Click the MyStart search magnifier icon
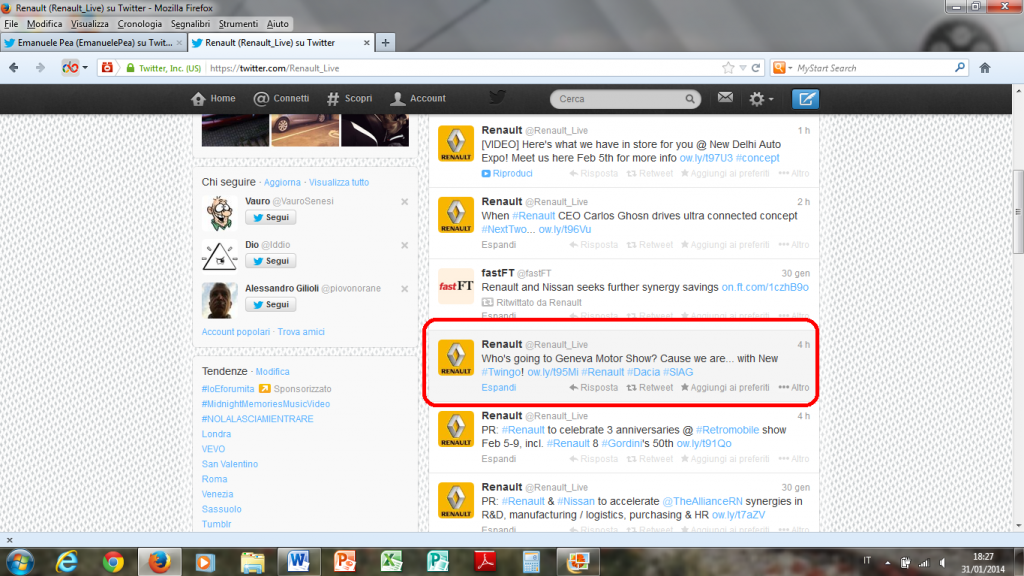The image size is (1024, 576). coord(959,67)
